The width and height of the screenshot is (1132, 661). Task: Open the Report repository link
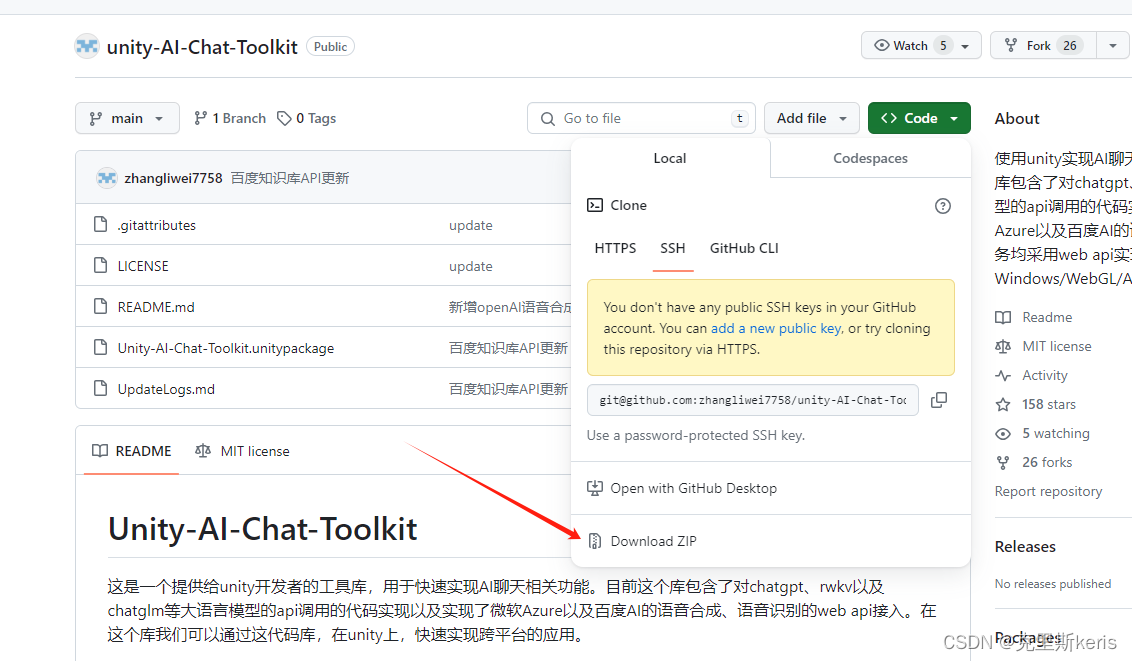[x=1048, y=491]
